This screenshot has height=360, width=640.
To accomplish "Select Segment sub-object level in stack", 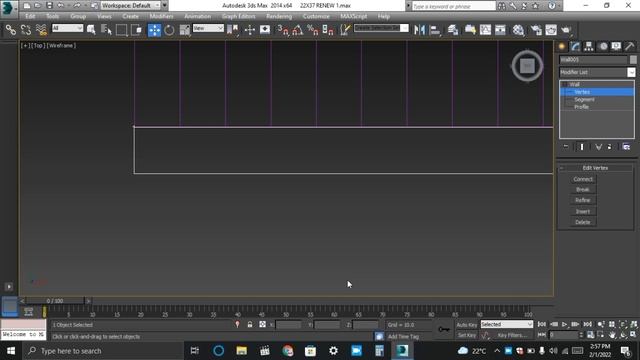I will tap(584, 100).
